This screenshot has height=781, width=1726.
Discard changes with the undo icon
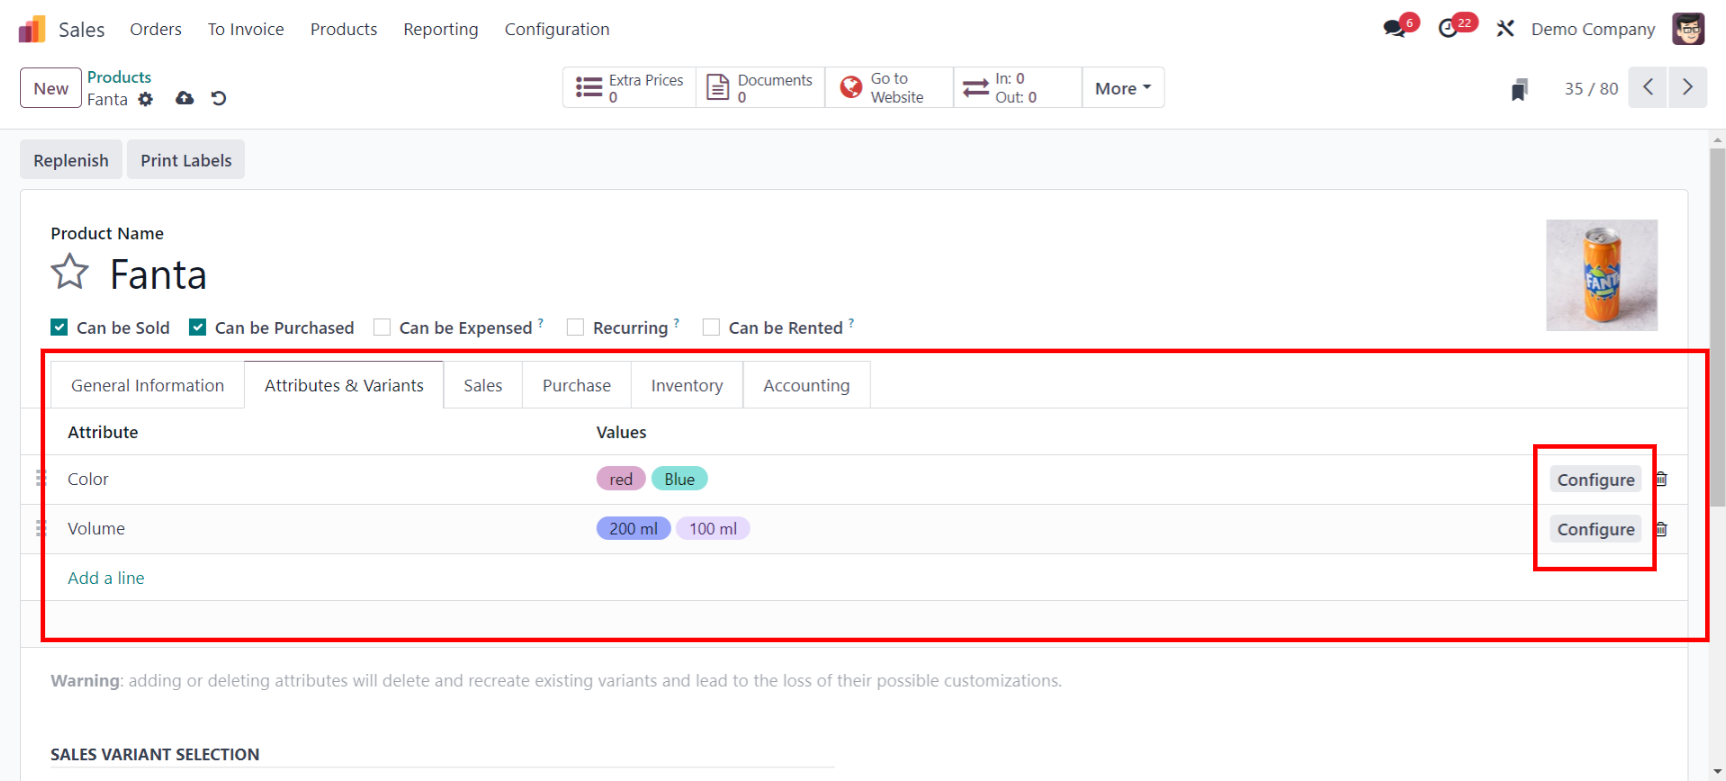pyautogui.click(x=219, y=98)
